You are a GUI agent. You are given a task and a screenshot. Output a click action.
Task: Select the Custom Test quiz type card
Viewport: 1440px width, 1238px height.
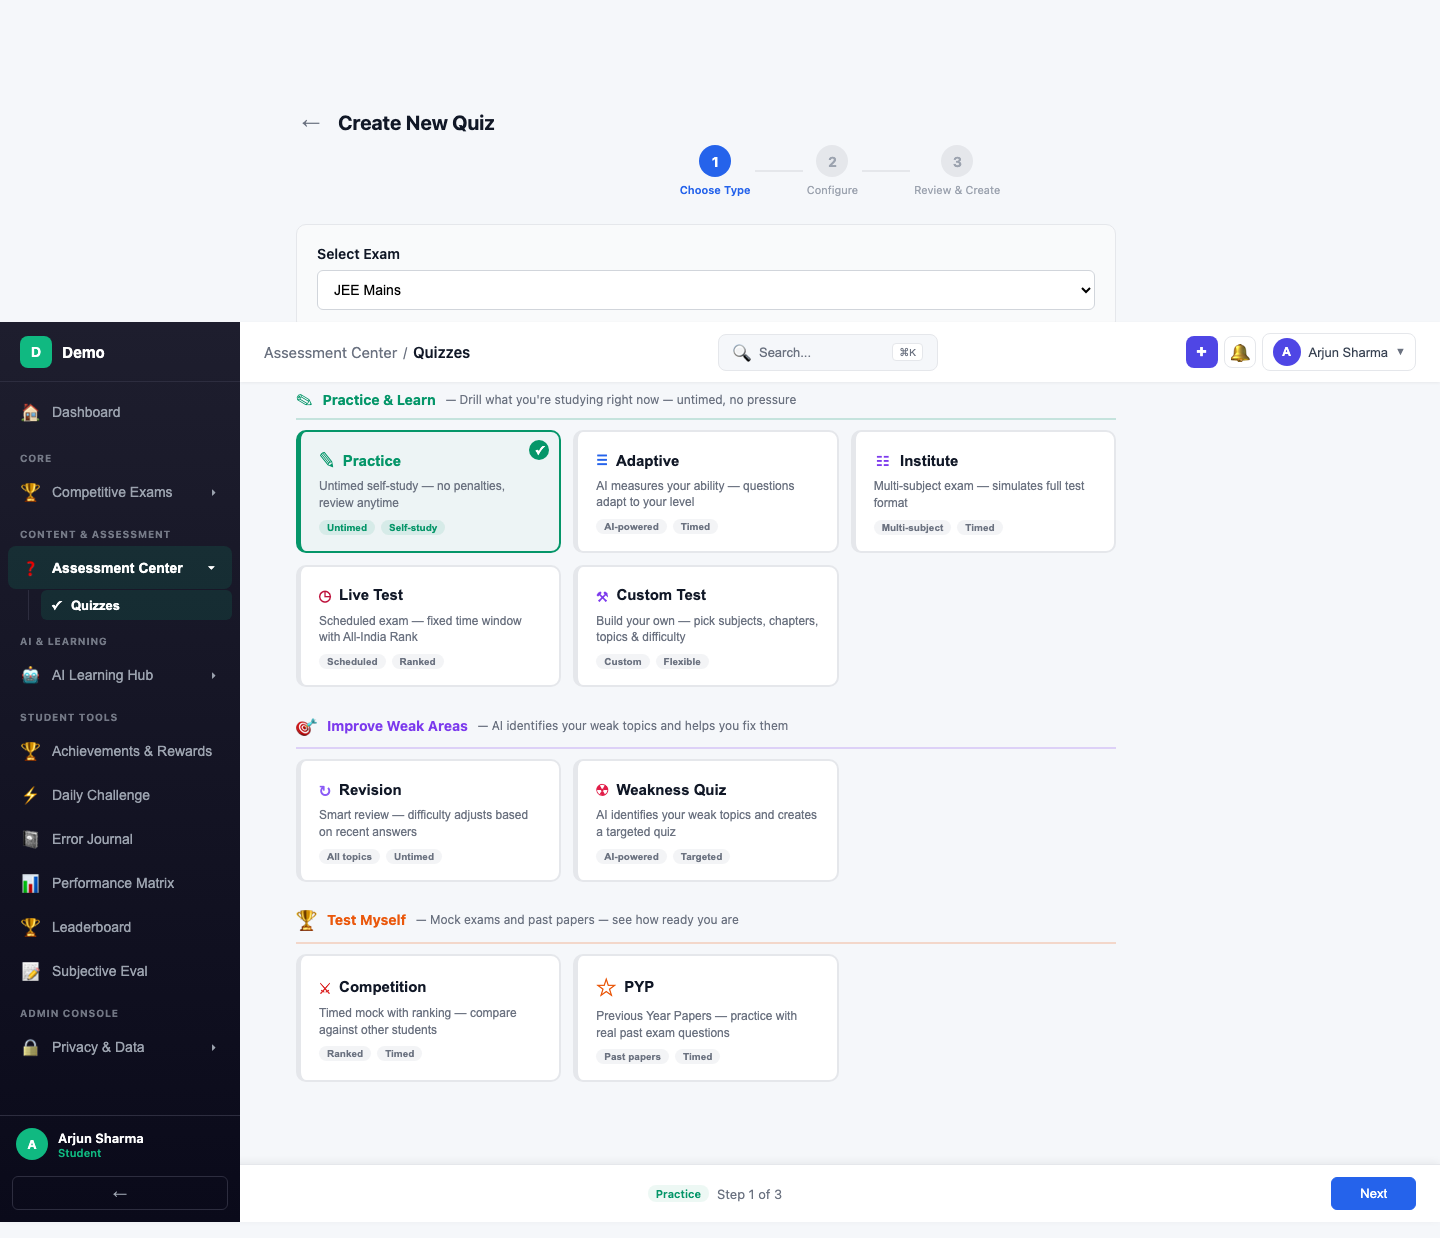(706, 626)
